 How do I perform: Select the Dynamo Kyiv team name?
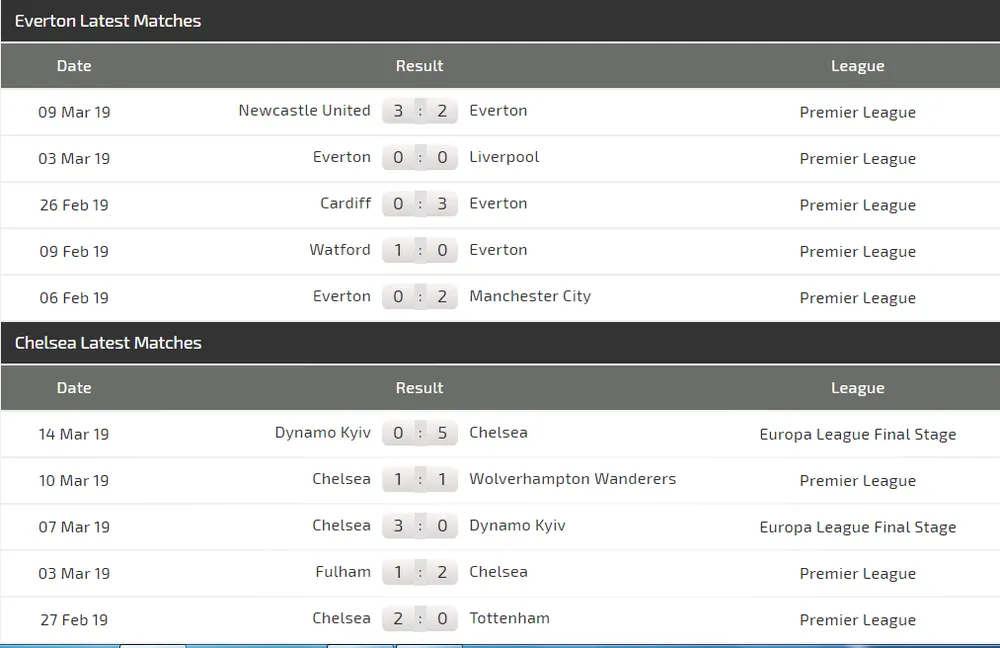(323, 433)
